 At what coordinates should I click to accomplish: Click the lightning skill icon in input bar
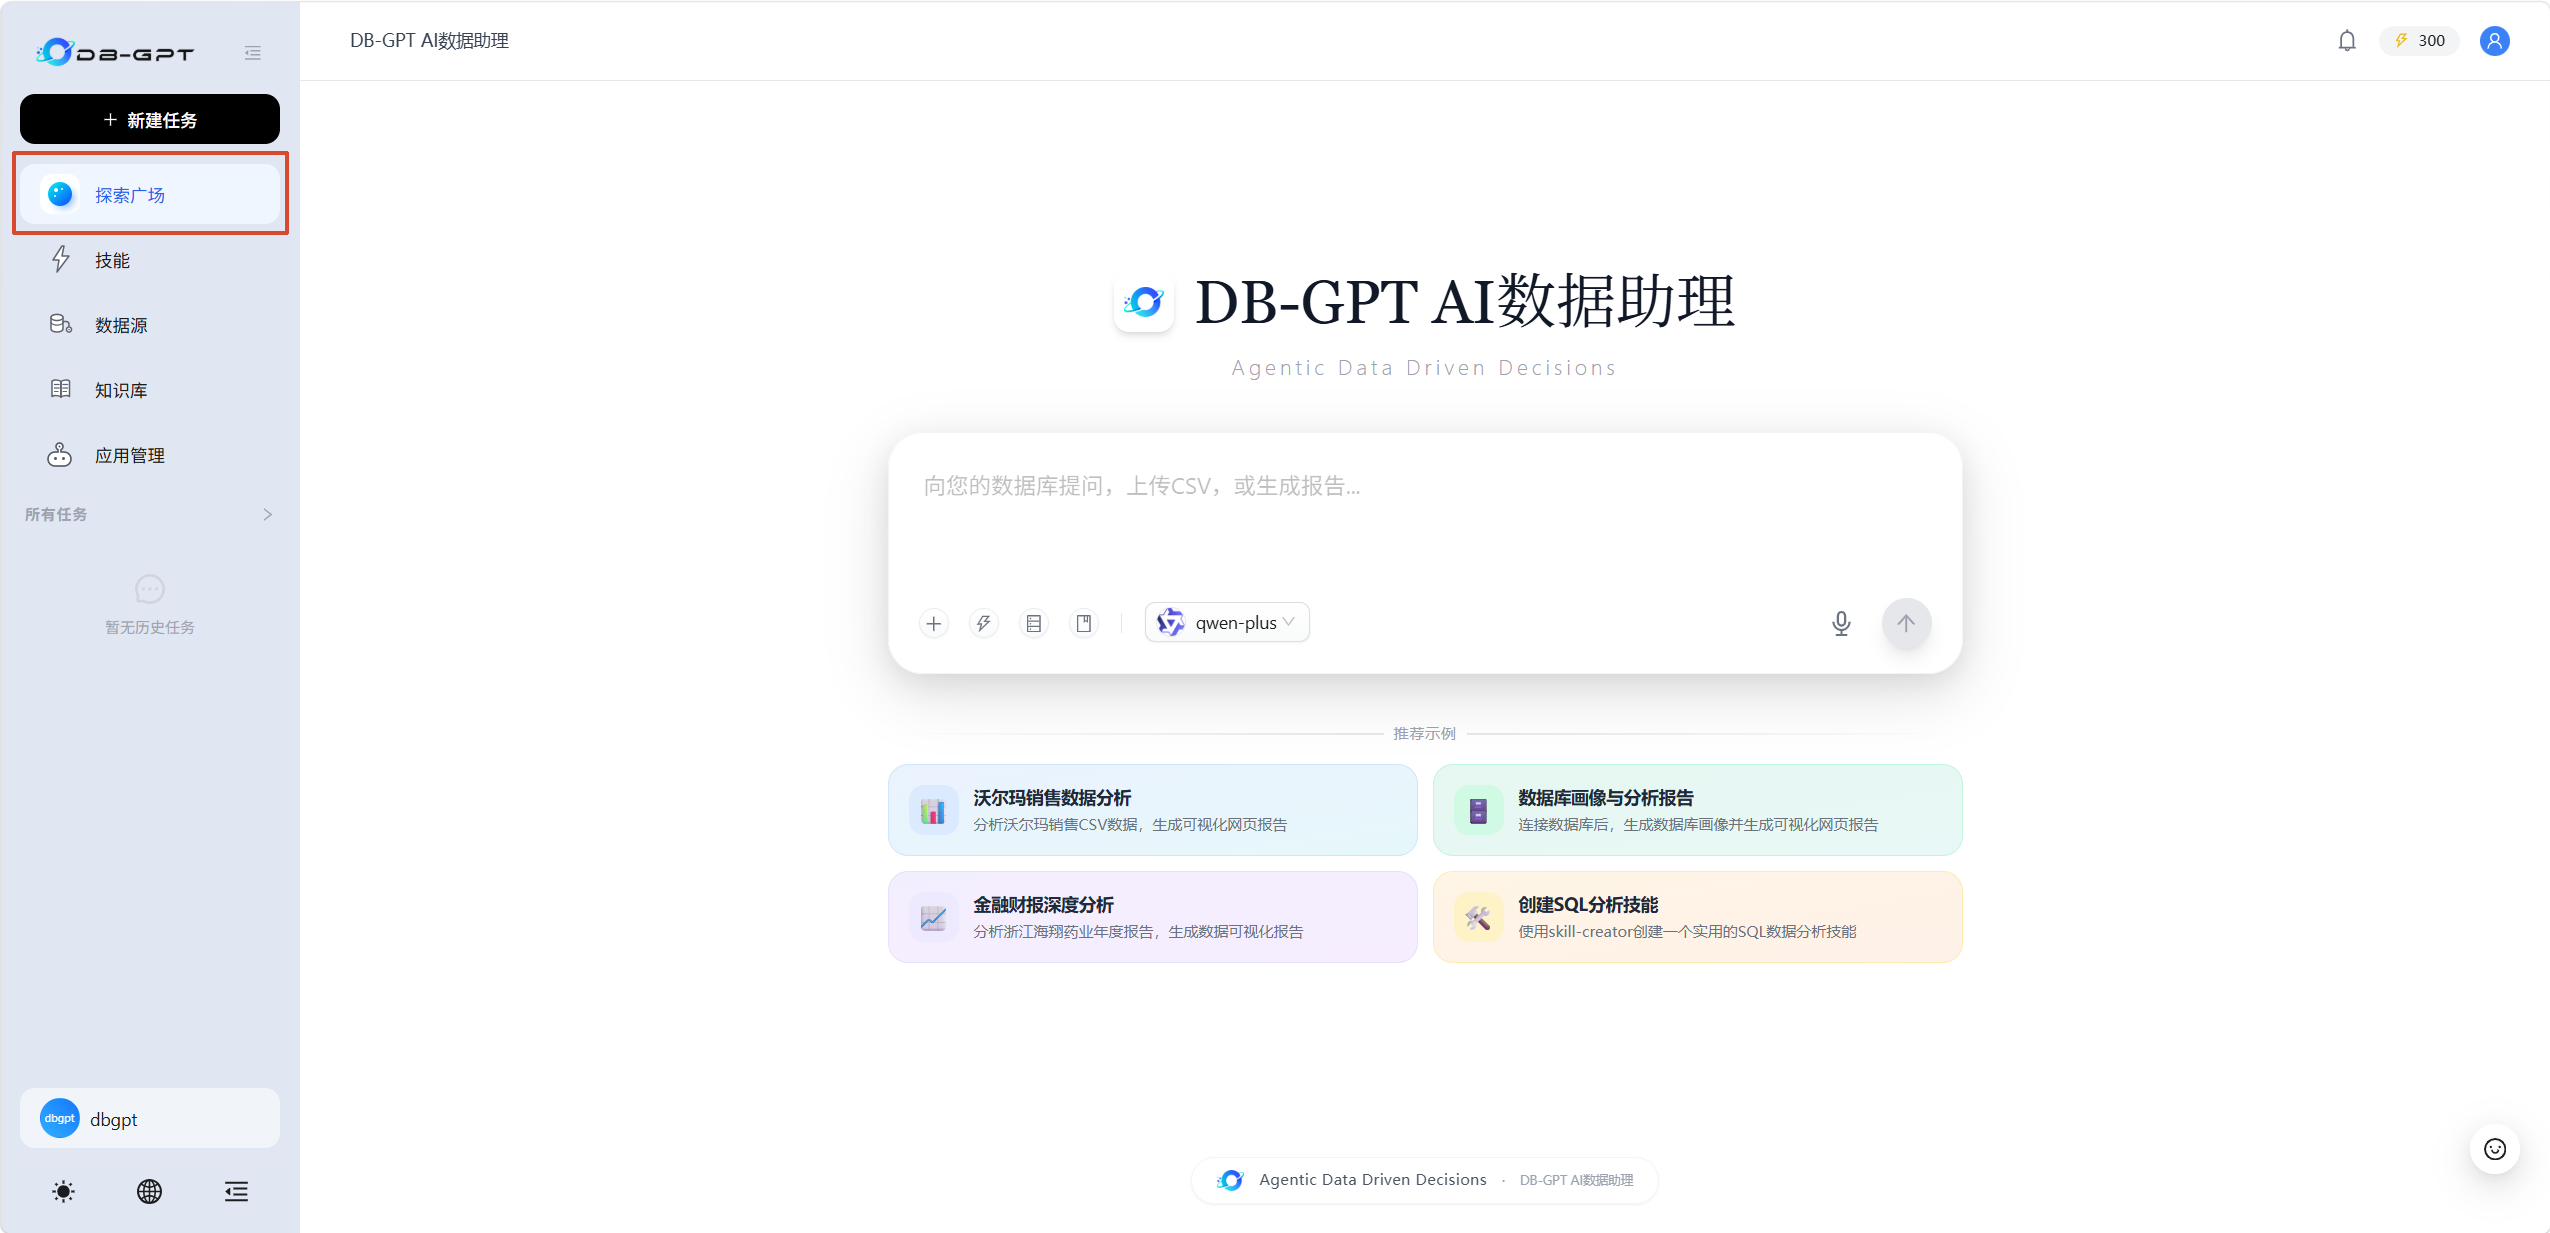coord(983,623)
